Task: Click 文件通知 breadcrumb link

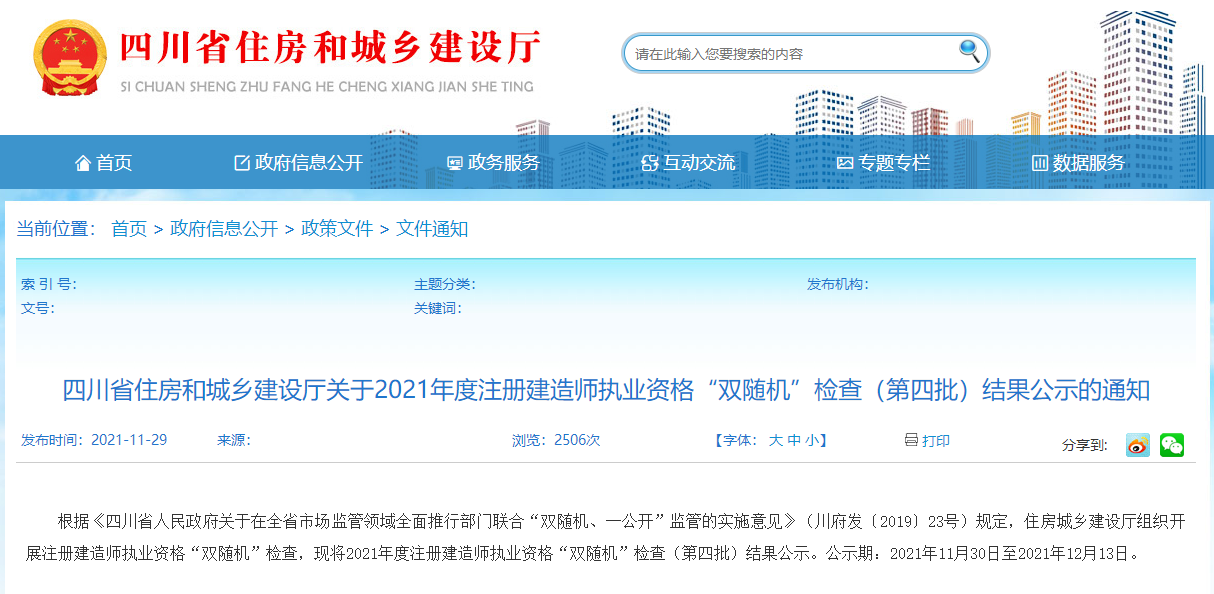Action: point(432,229)
